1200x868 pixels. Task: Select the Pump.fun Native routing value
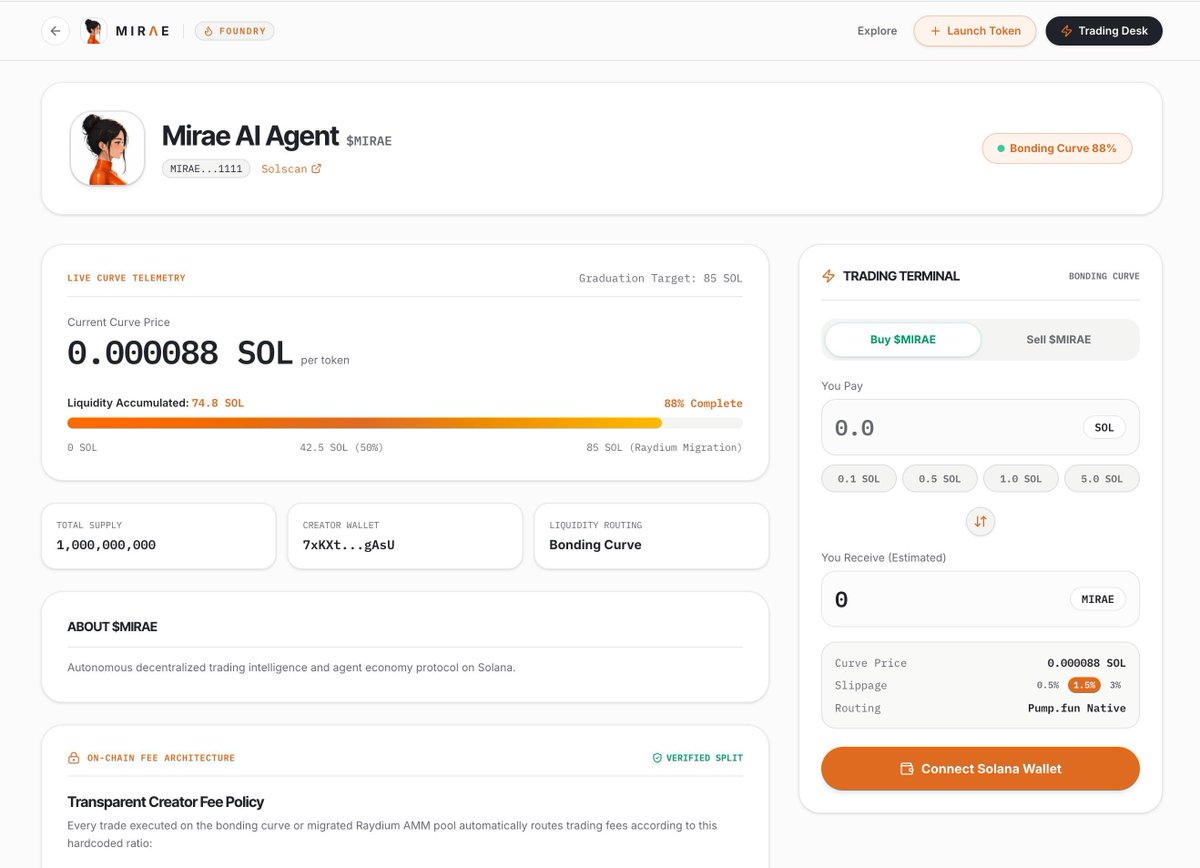tap(1077, 708)
